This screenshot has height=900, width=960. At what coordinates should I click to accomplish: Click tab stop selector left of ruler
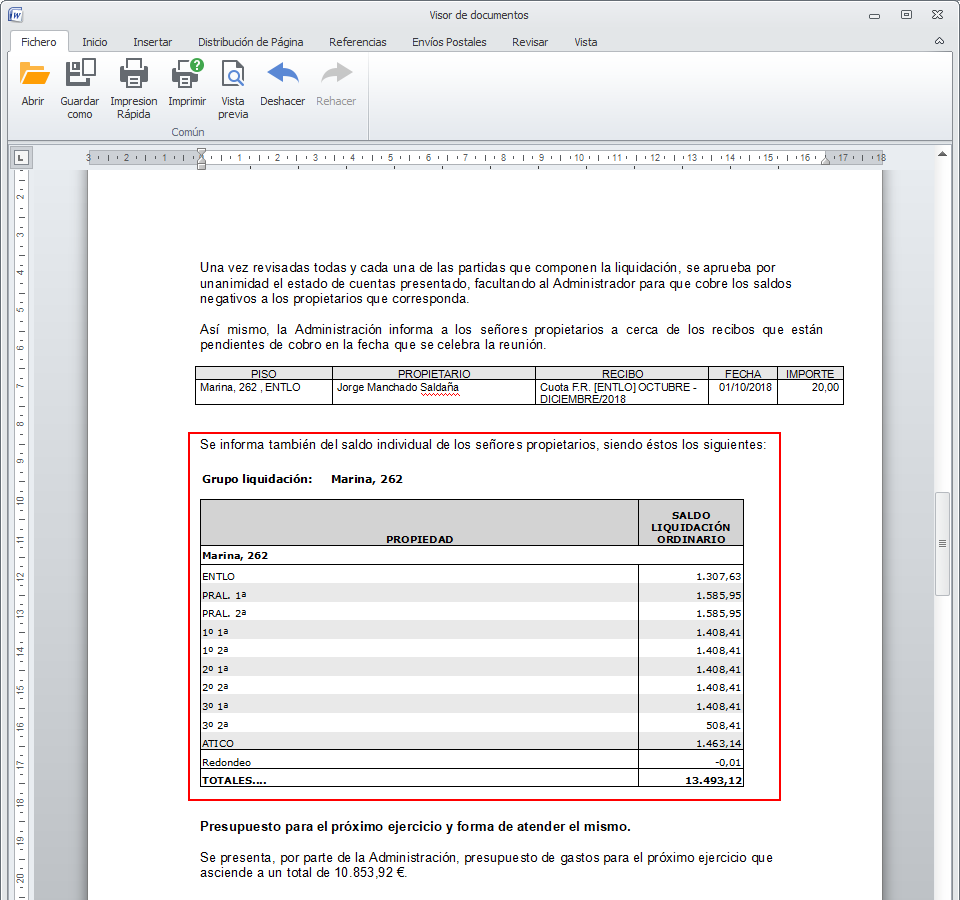21,157
